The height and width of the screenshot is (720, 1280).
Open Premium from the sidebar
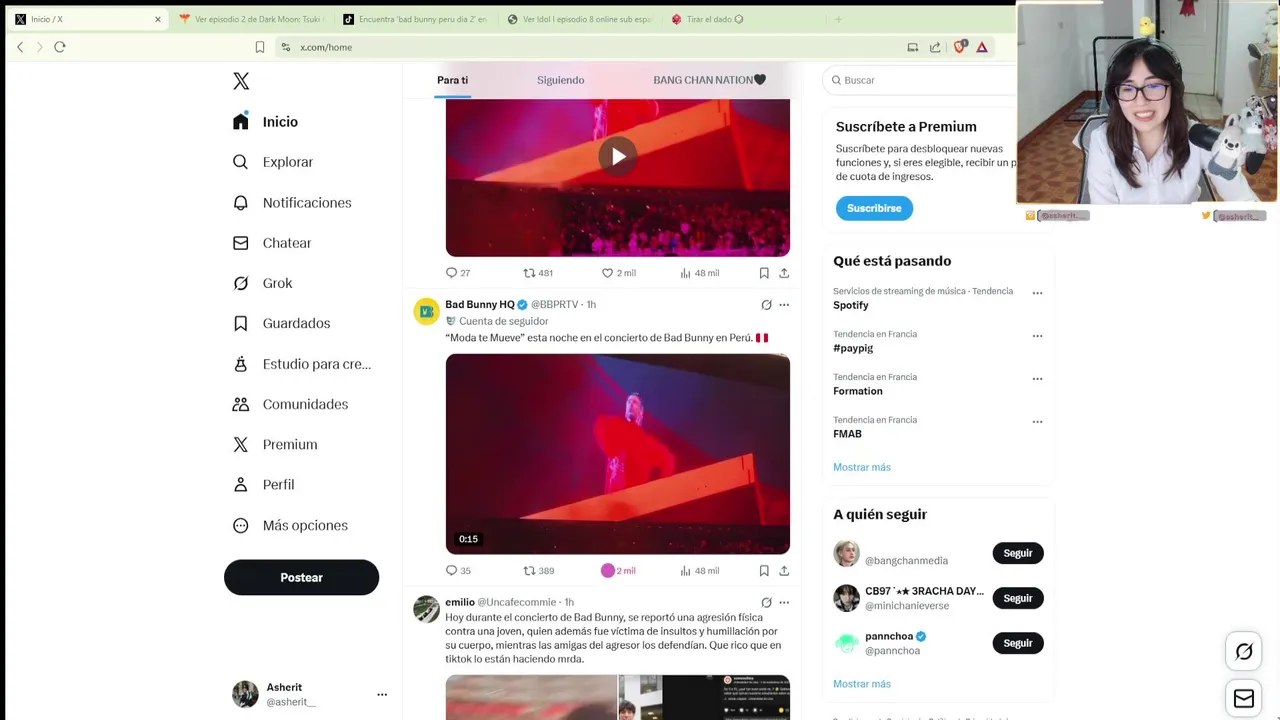[275, 444]
